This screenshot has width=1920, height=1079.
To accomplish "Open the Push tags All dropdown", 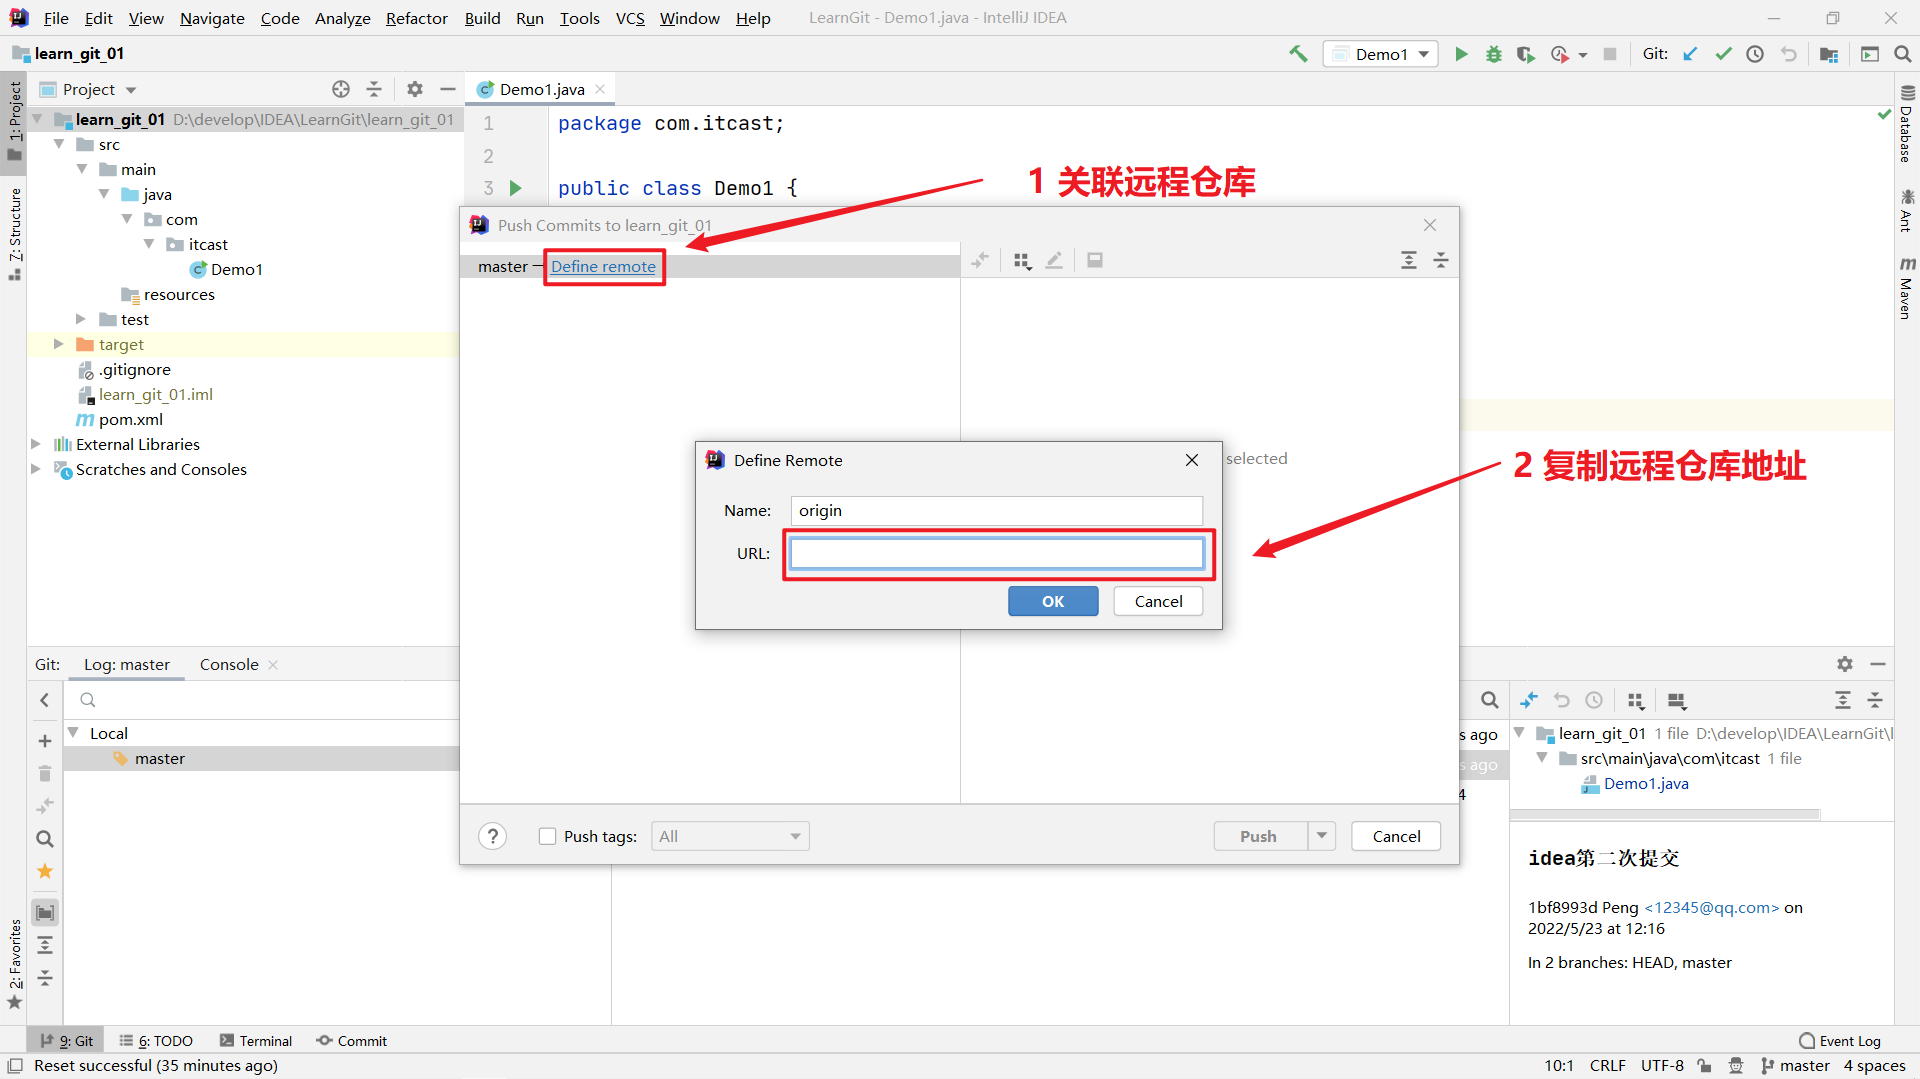I will [x=730, y=836].
